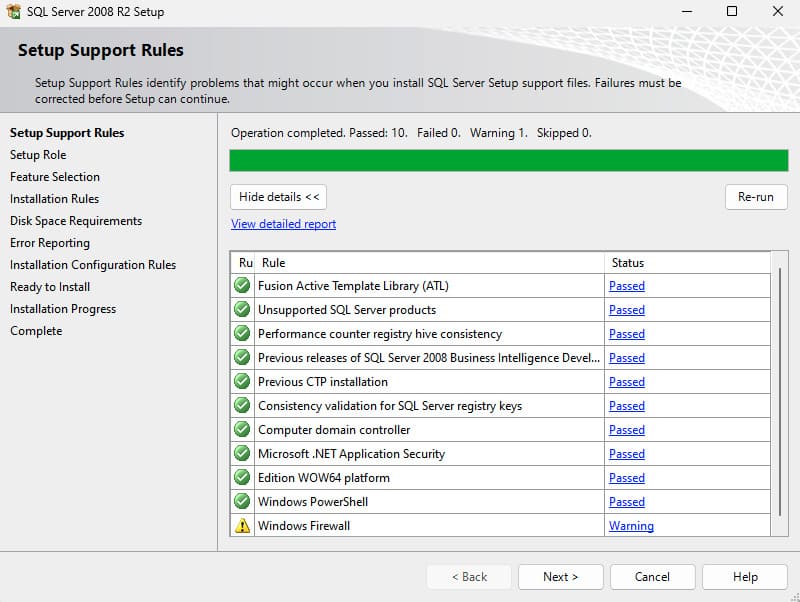Click the SQL Server Setup title bar icon

[x=13, y=12]
